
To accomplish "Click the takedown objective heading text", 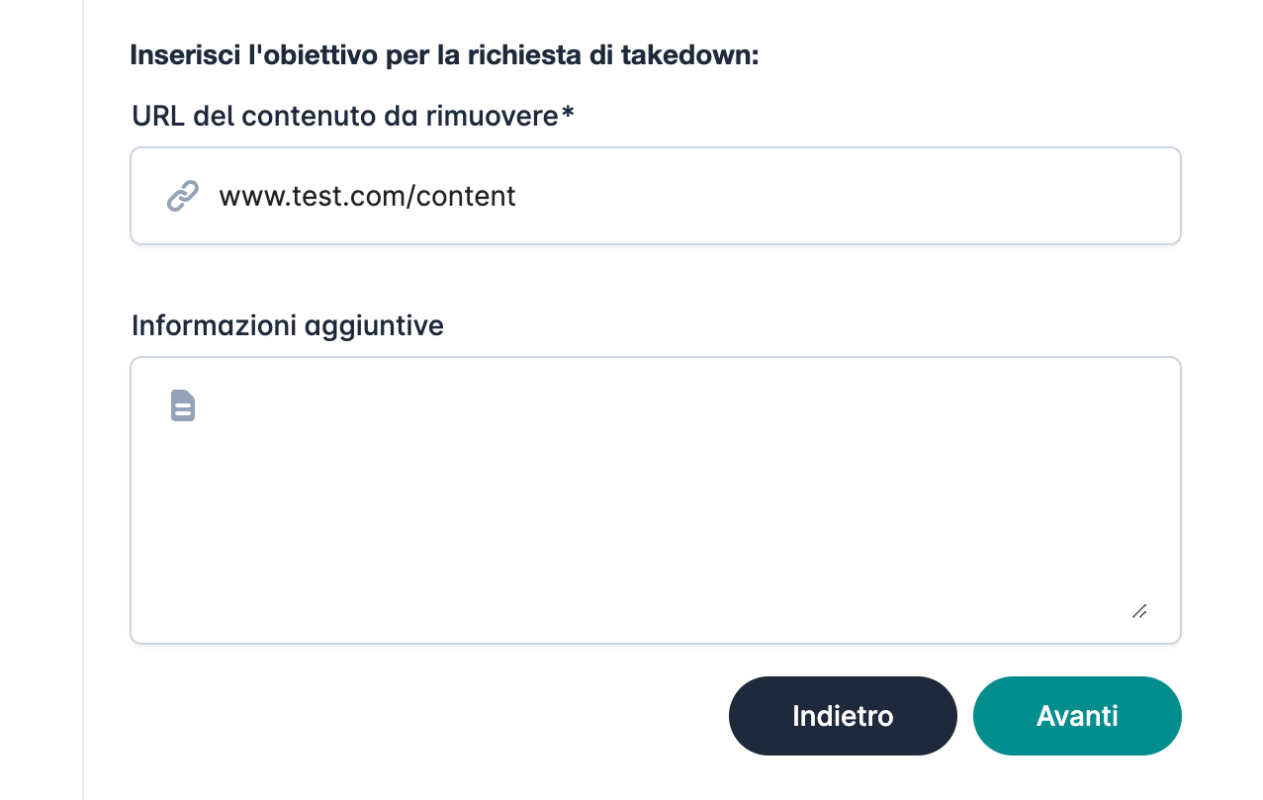I will coord(444,55).
